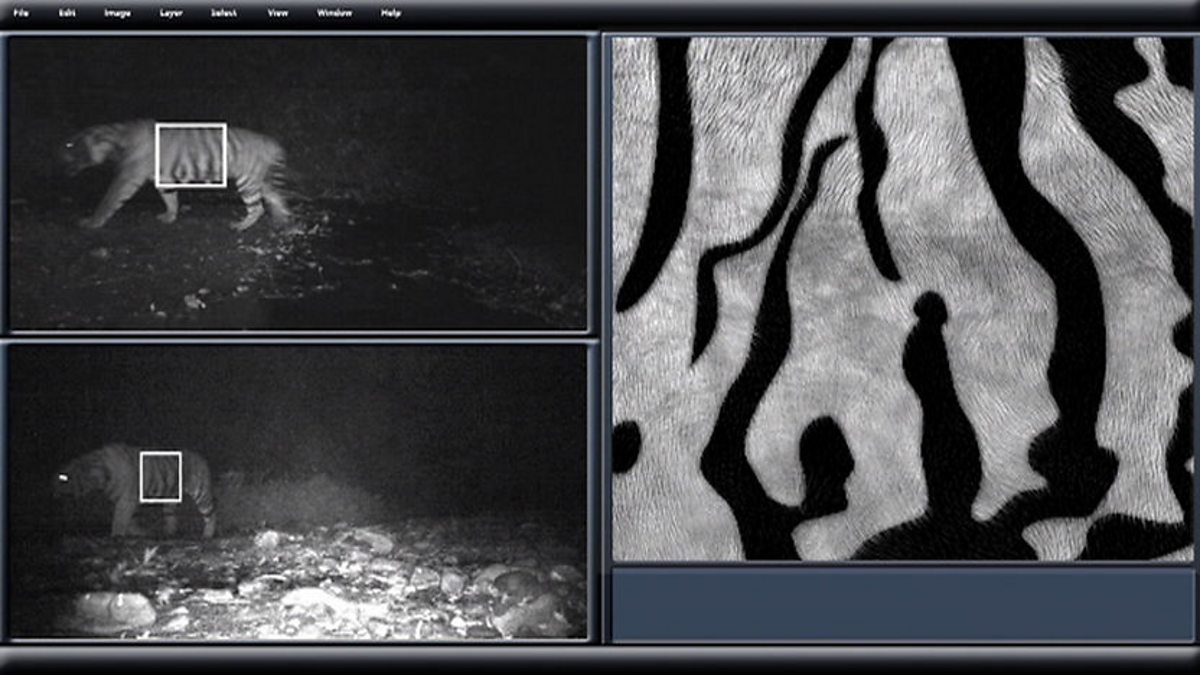Open the Layer menu

(171, 13)
